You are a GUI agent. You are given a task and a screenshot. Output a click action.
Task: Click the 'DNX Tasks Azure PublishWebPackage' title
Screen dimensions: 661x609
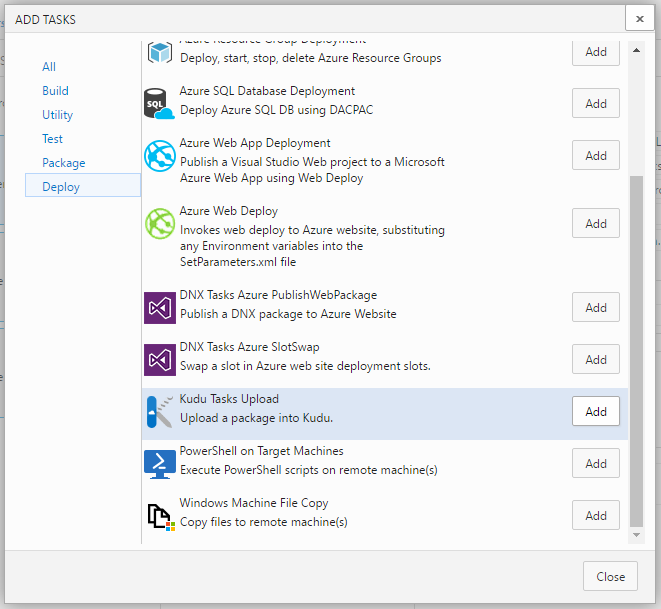point(278,295)
